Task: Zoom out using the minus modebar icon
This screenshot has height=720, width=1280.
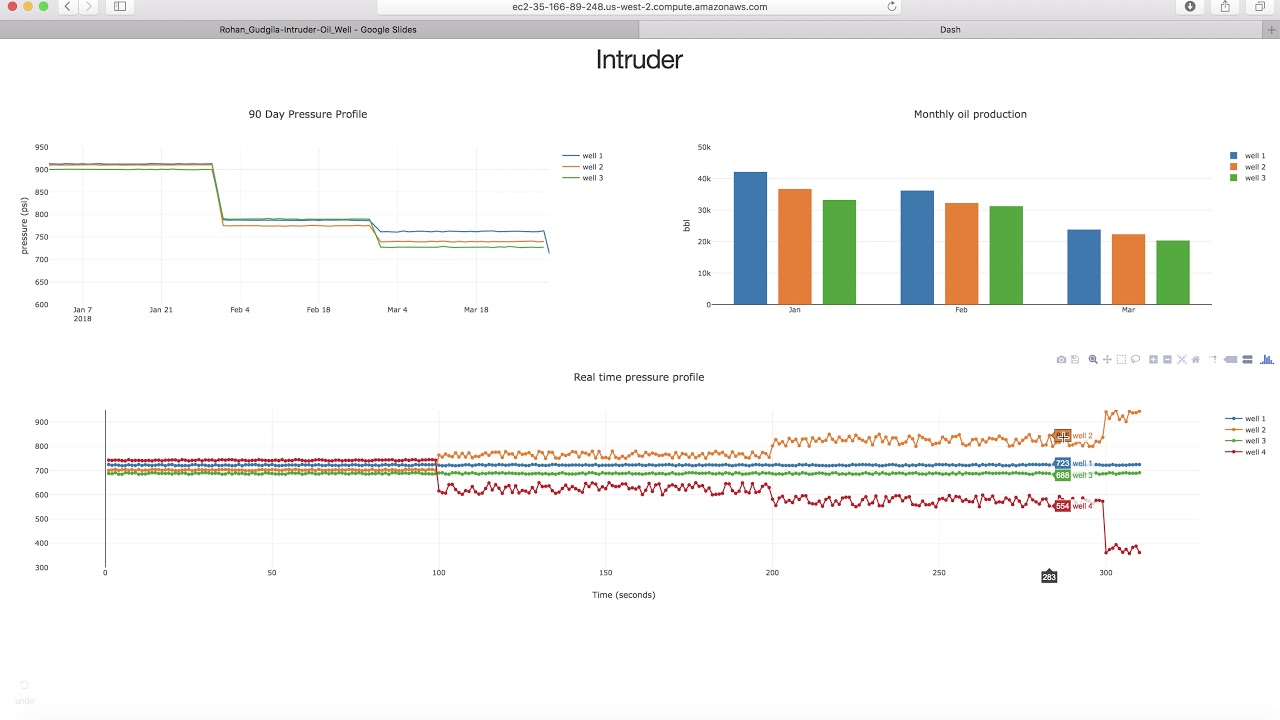Action: click(x=1167, y=360)
